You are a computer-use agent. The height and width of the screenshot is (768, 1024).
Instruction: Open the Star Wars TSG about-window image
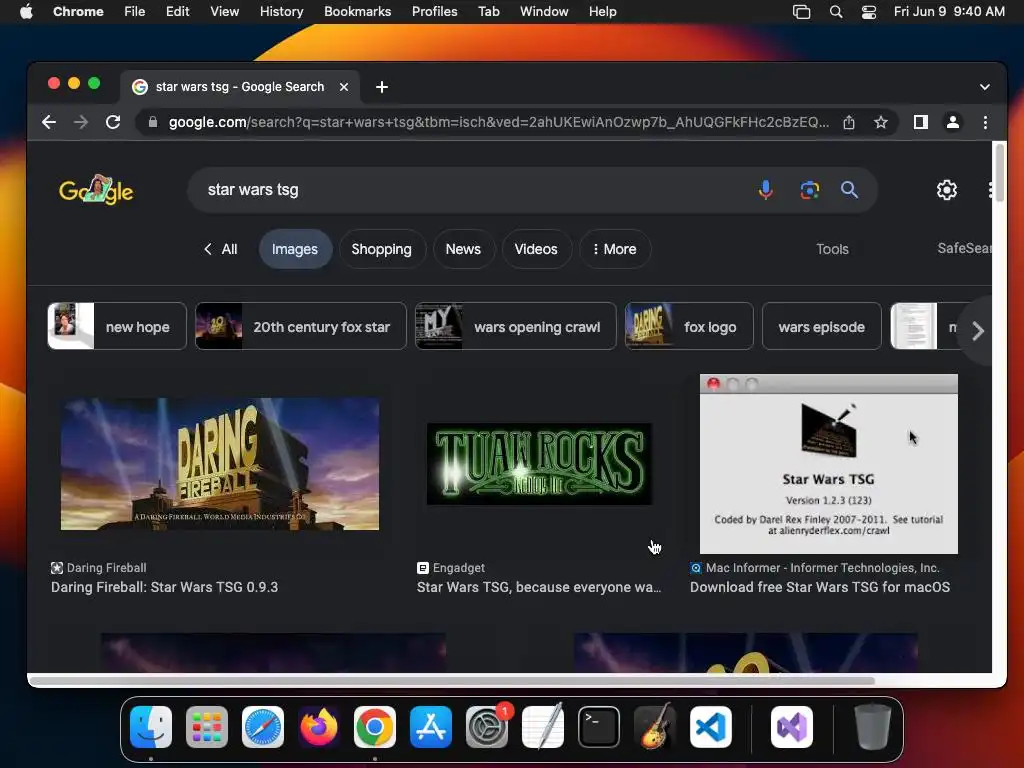(828, 464)
